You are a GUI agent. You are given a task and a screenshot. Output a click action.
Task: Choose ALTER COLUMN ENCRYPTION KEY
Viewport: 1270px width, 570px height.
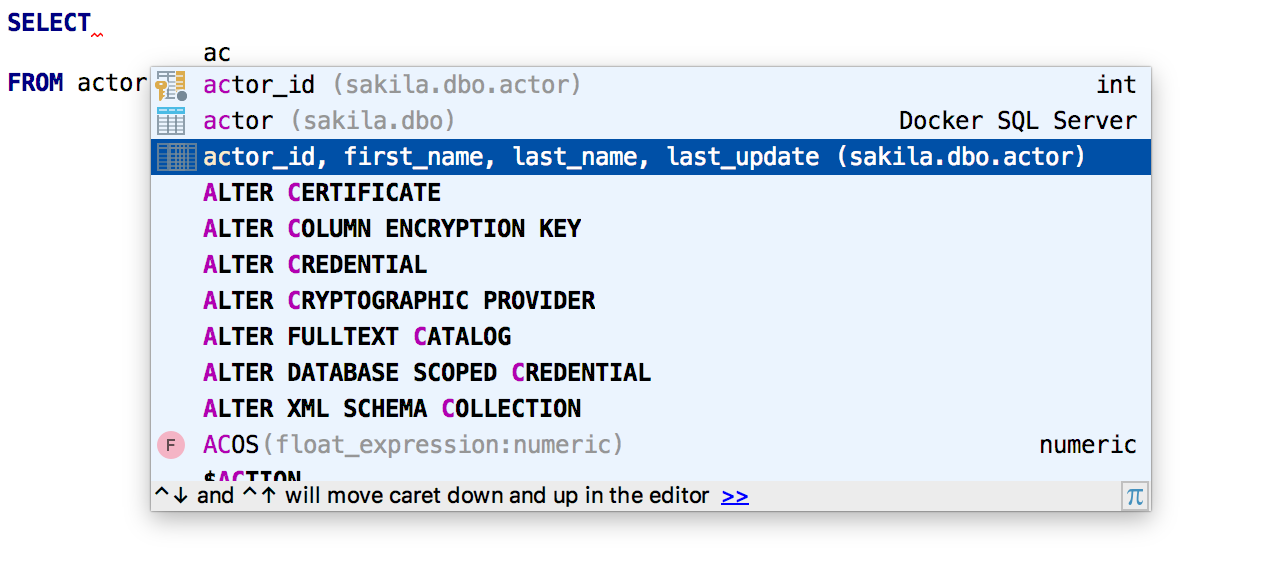[x=392, y=229]
